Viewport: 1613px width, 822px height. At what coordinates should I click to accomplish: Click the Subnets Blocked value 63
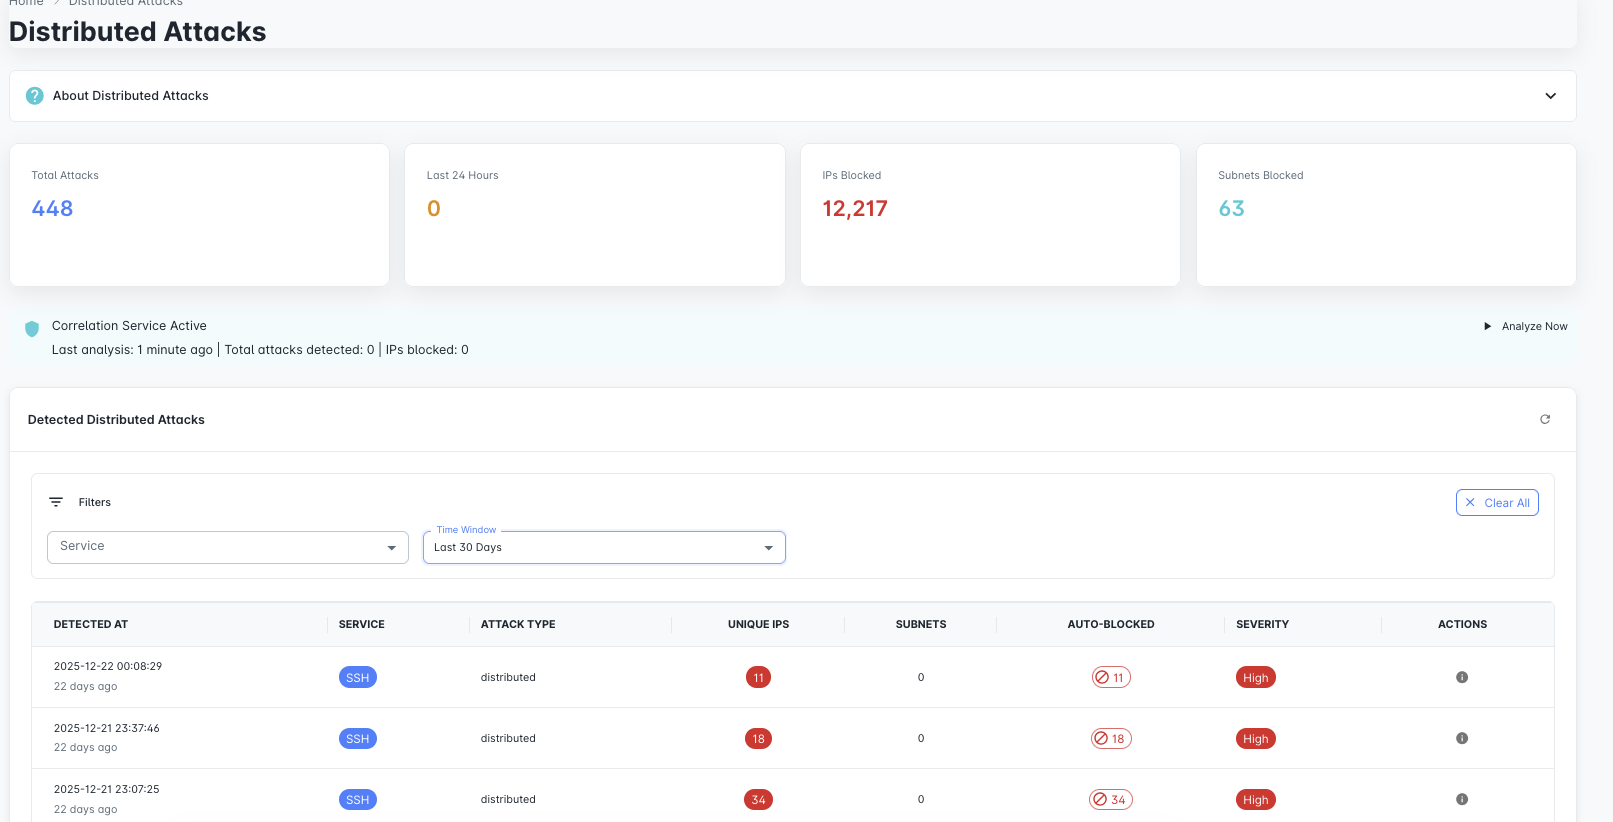tap(1231, 209)
